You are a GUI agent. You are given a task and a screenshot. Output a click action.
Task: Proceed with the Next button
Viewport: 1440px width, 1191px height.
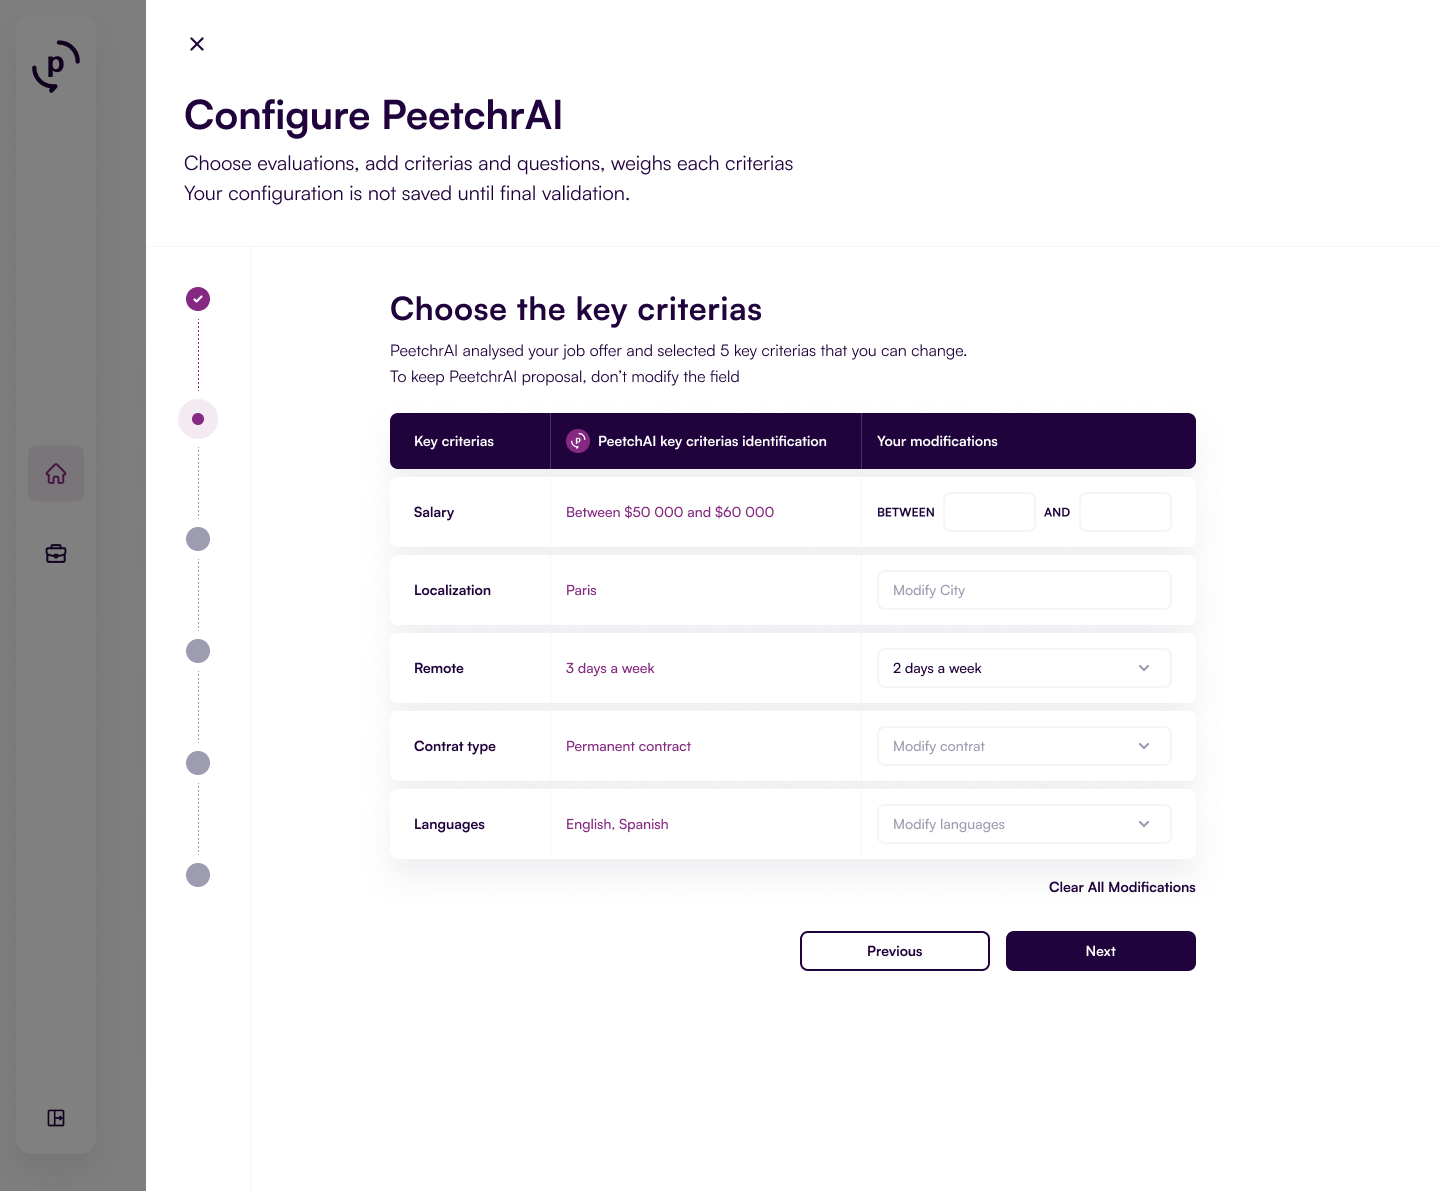point(1101,951)
